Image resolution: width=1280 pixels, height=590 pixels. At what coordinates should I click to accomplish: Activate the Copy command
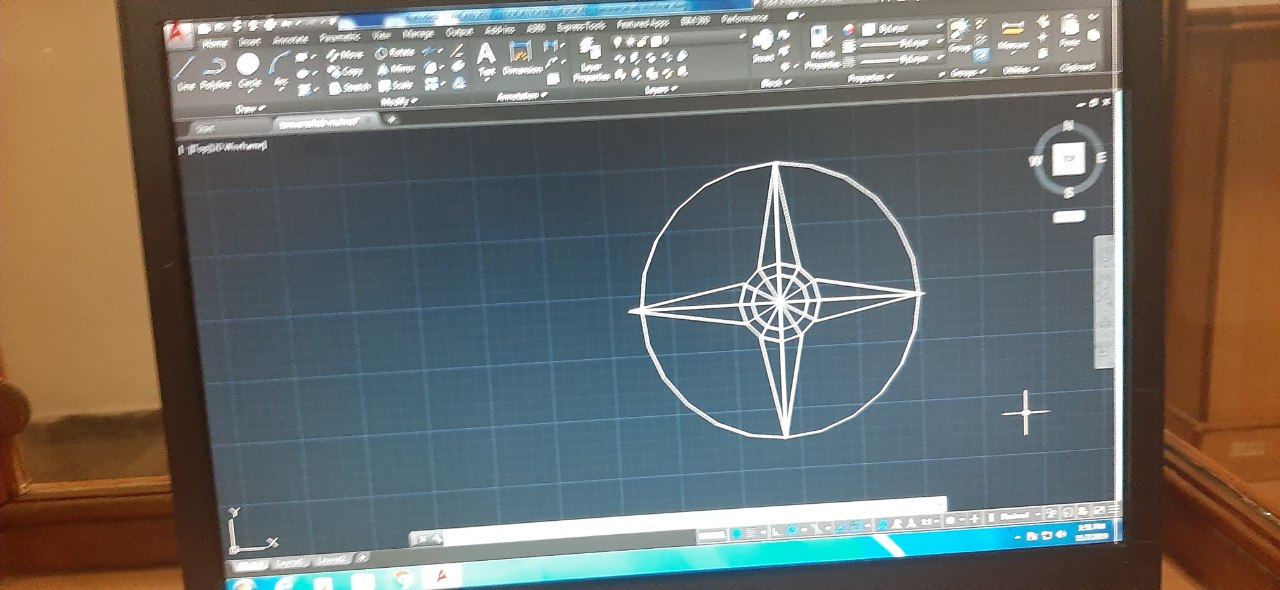coord(345,71)
